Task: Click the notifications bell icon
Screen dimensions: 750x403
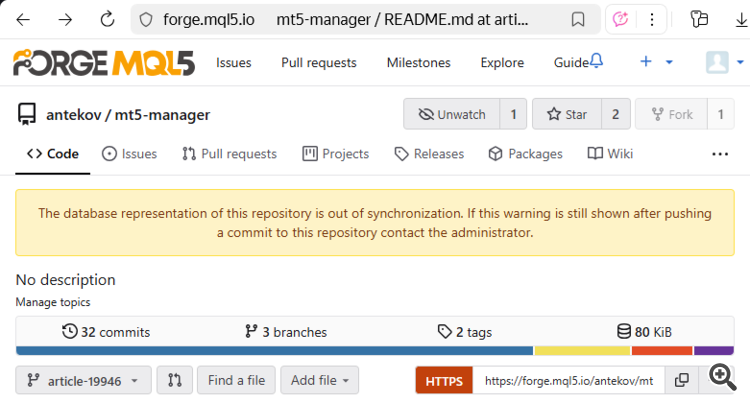Action: 597,62
